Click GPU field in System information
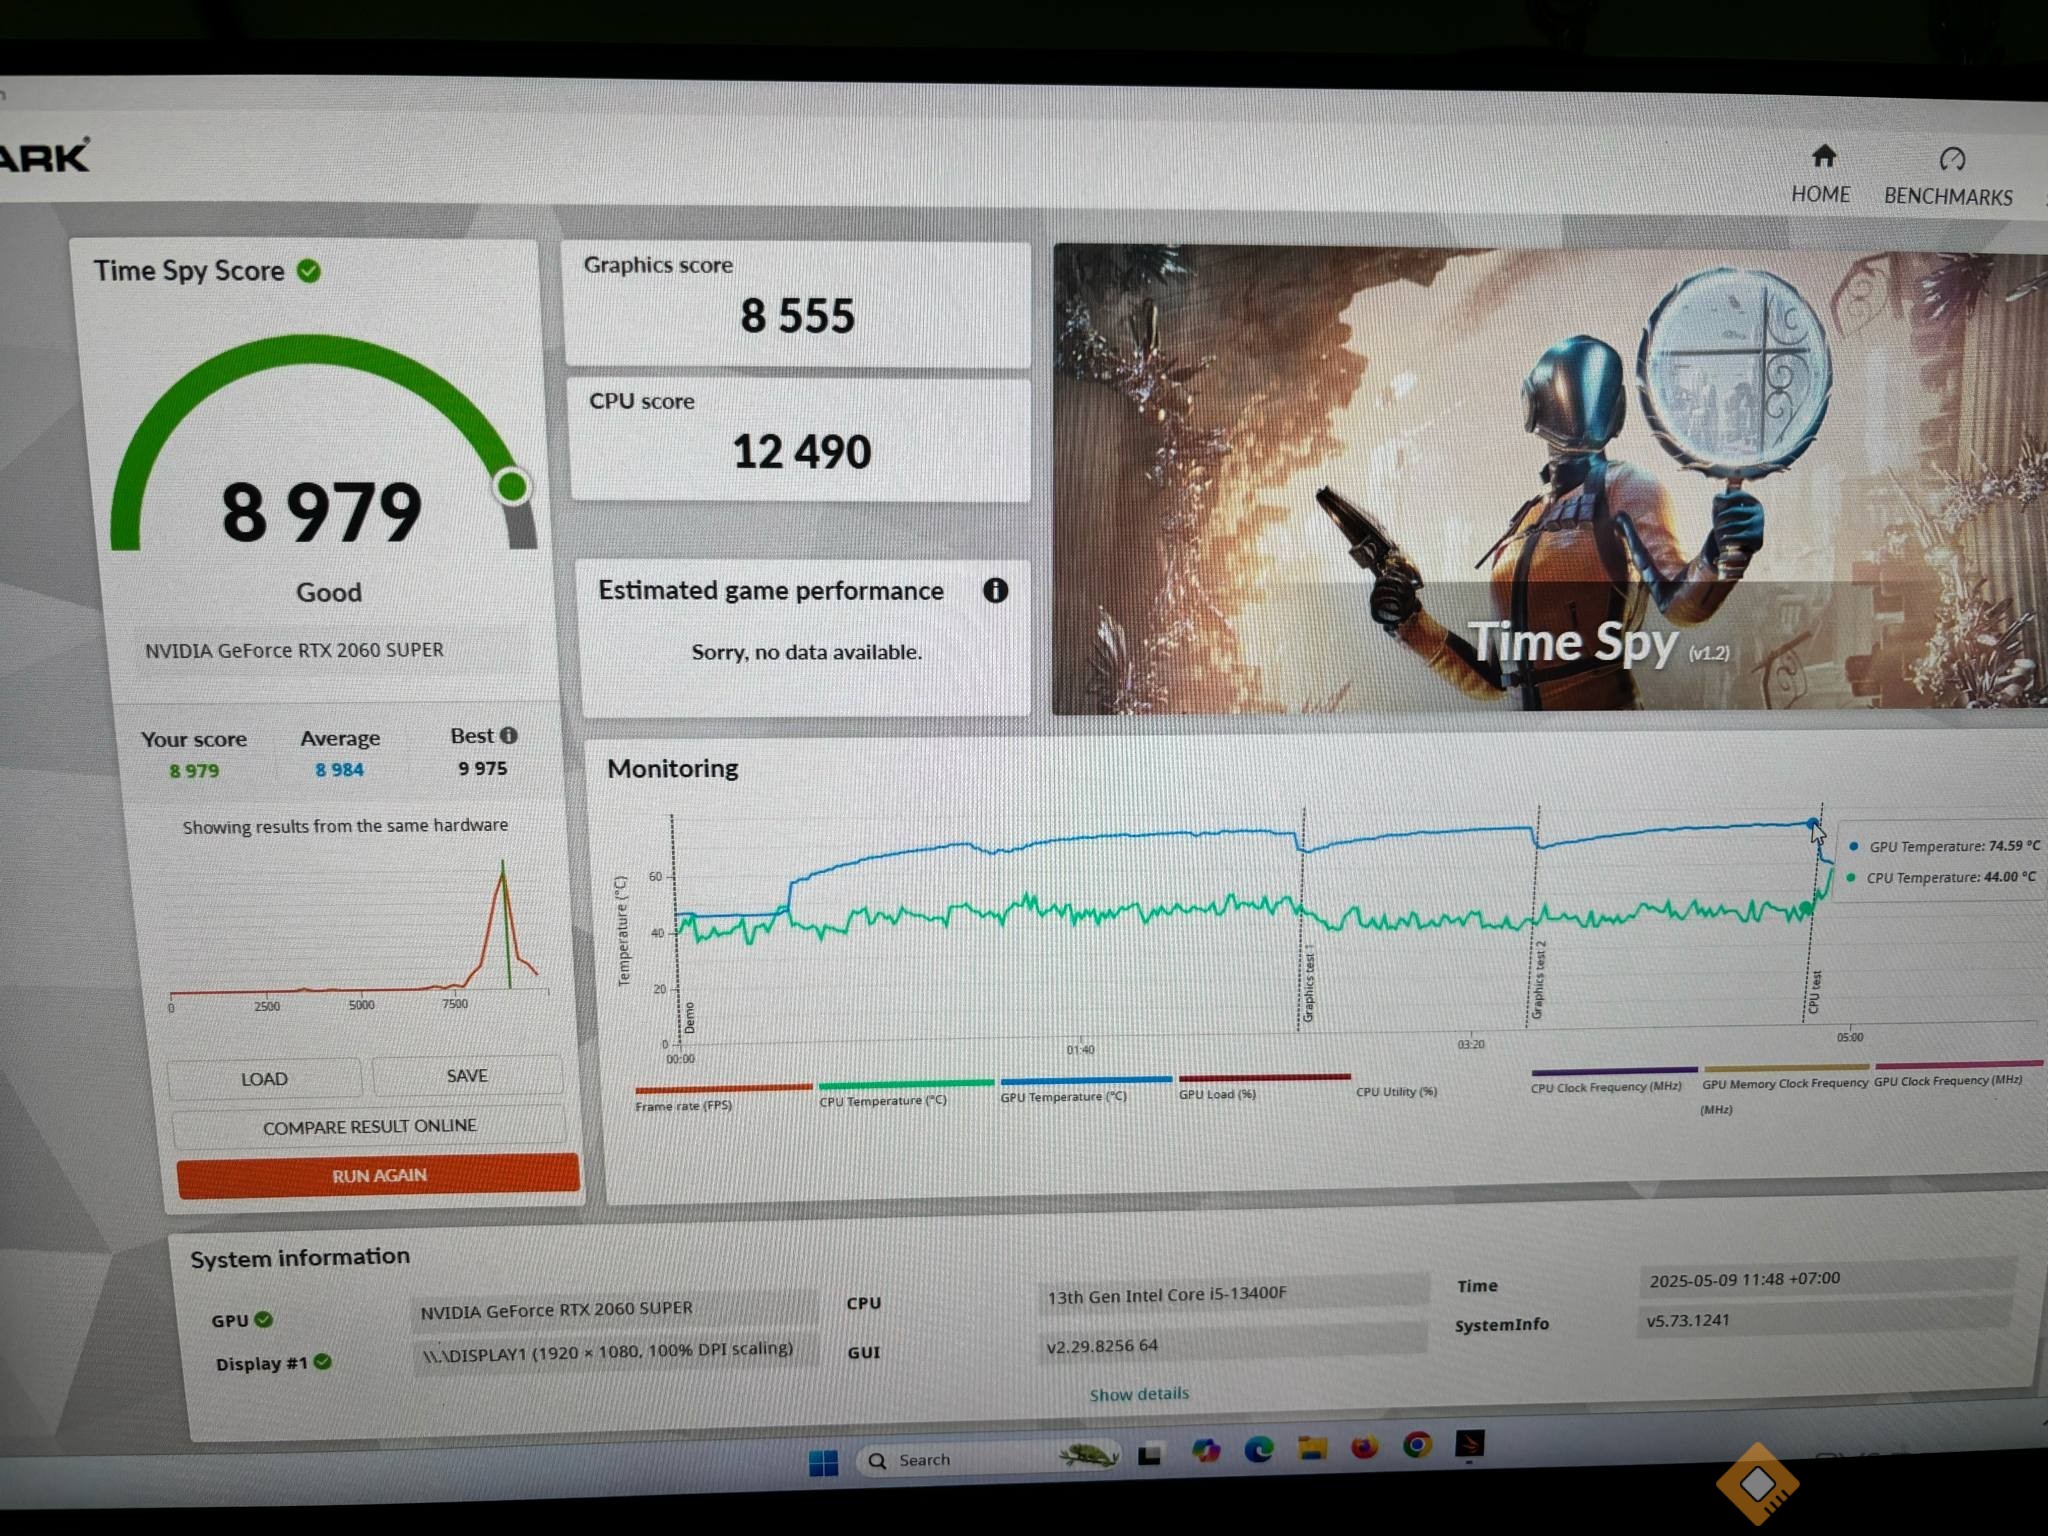Viewport: 2048px width, 1536px height. [x=613, y=1309]
